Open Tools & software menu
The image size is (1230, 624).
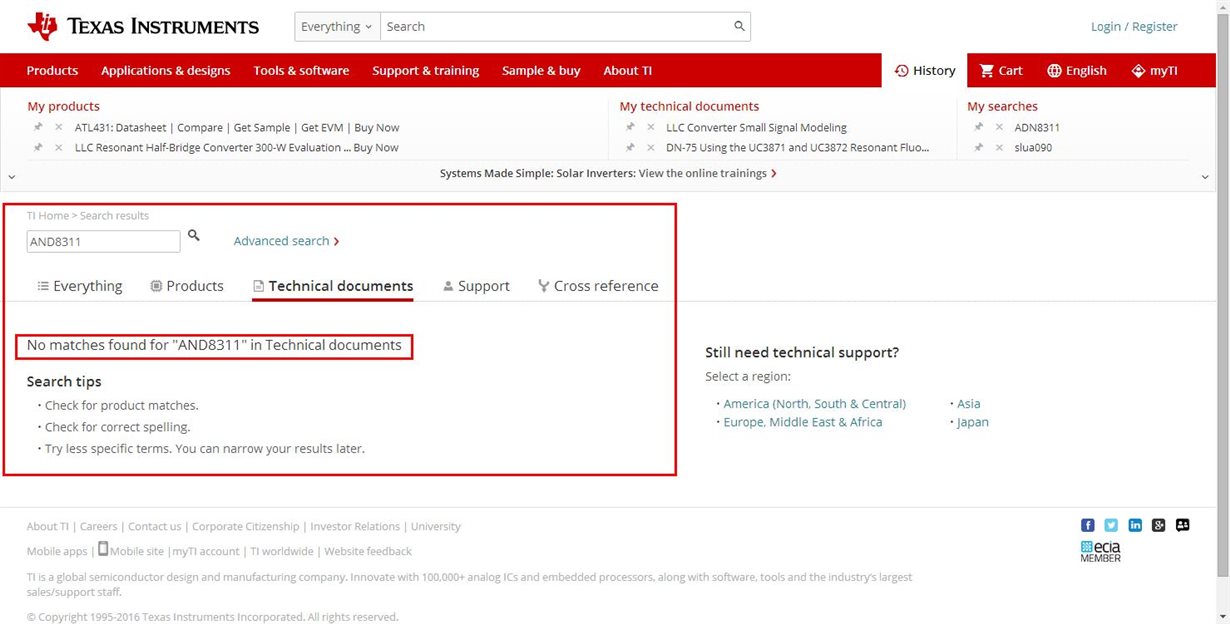[x=301, y=71]
